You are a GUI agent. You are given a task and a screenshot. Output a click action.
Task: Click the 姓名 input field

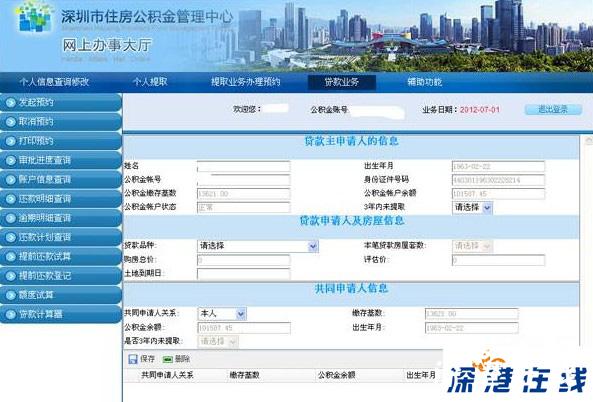[x=244, y=166]
